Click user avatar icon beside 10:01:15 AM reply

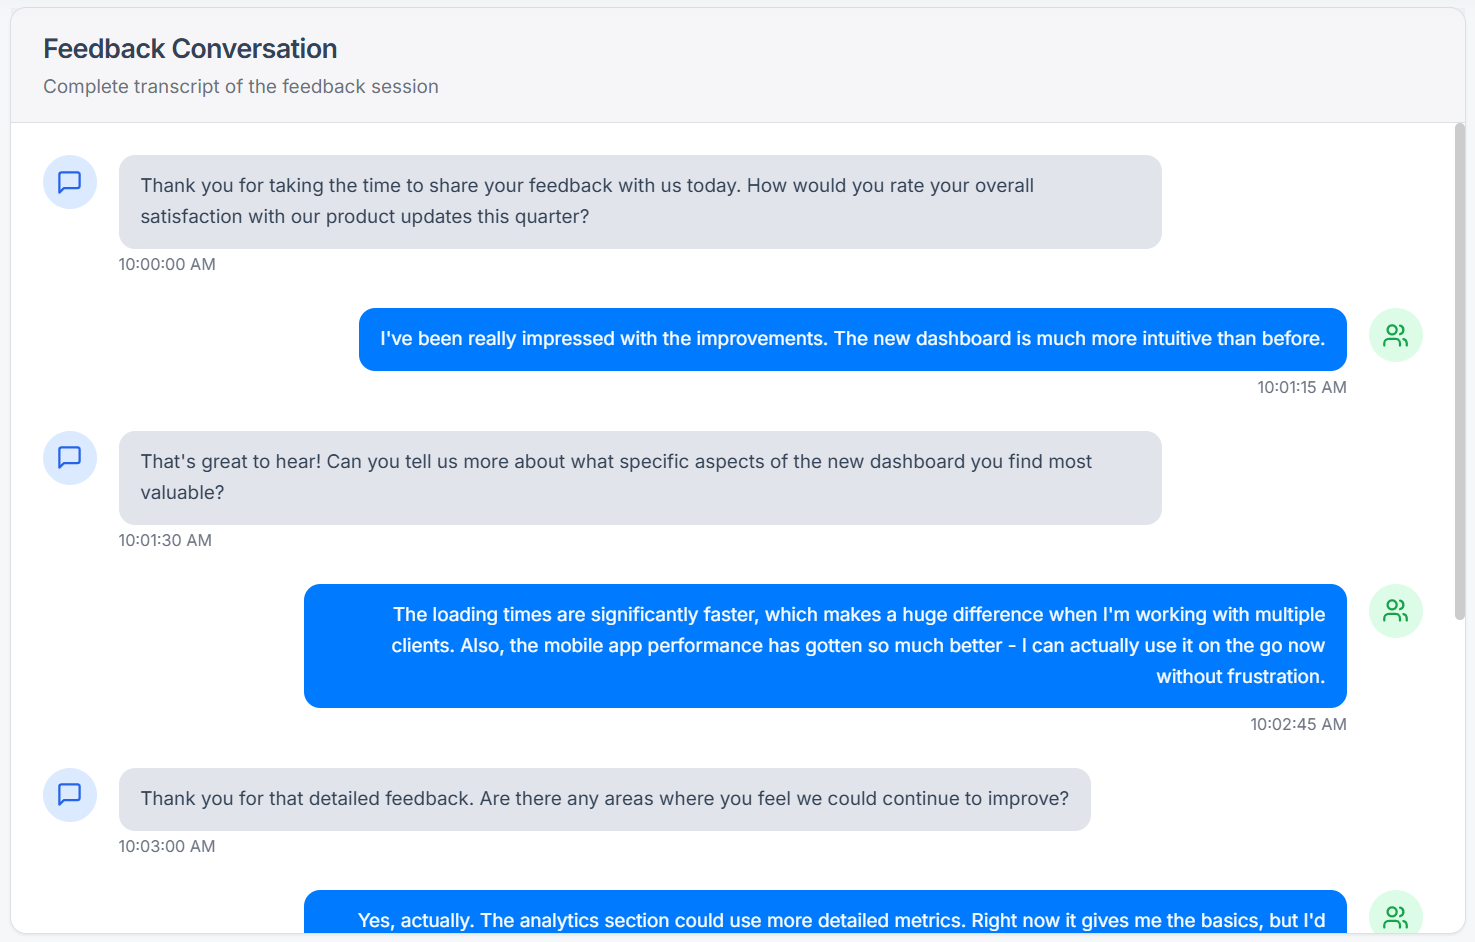click(x=1395, y=335)
